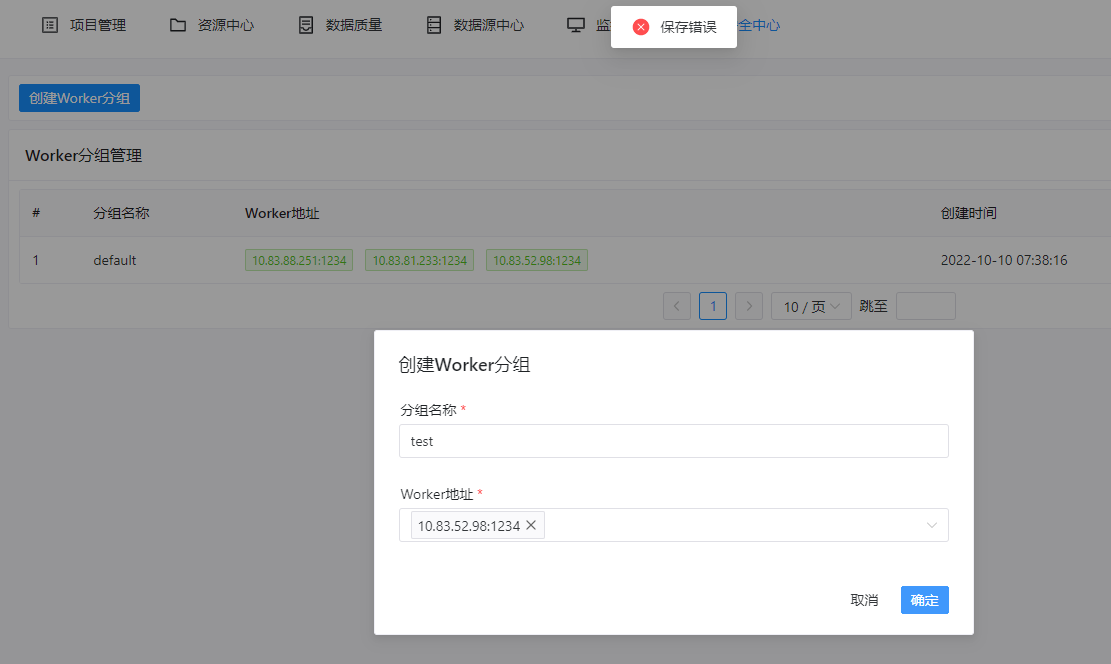
Task: Click the 监控中心 monitor icon
Action: tap(576, 24)
